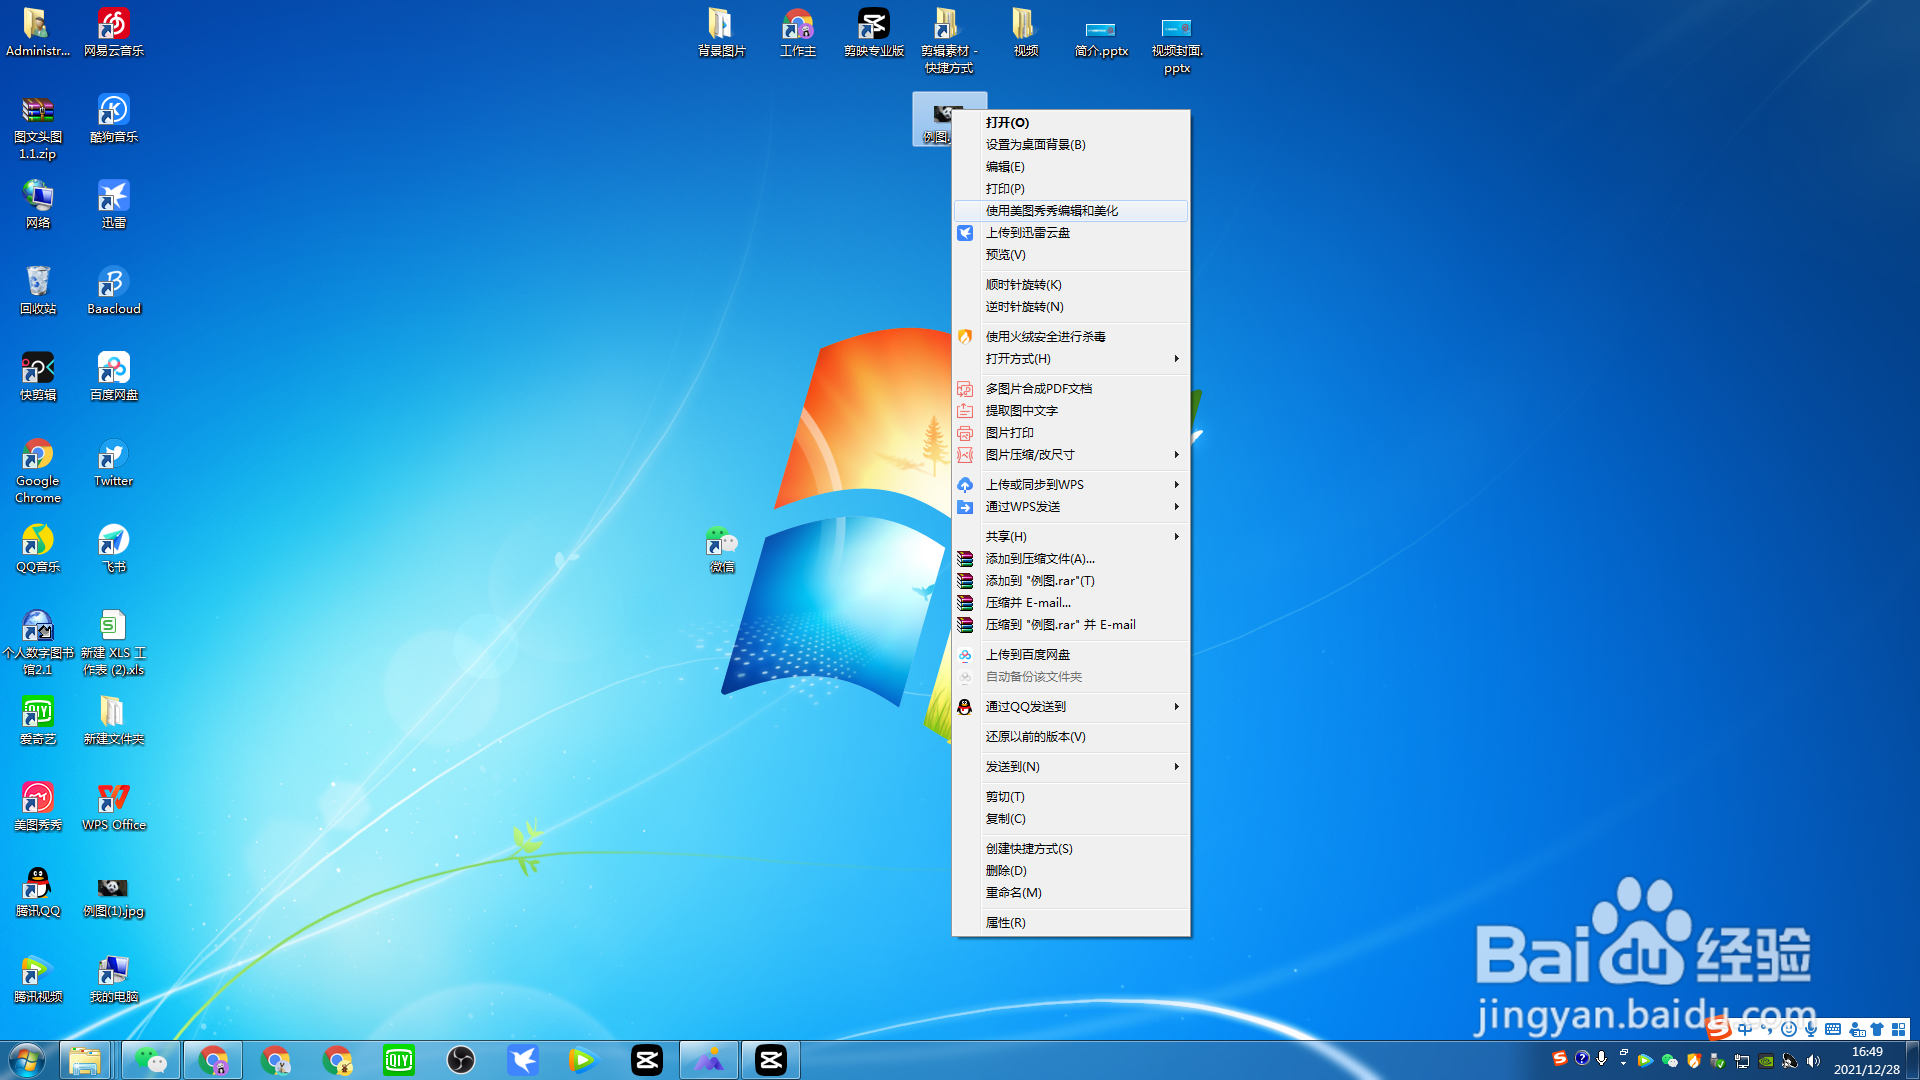The width and height of the screenshot is (1920, 1080).
Task: Expand the 打开方式(H) submenu
Action: click(x=1070, y=359)
